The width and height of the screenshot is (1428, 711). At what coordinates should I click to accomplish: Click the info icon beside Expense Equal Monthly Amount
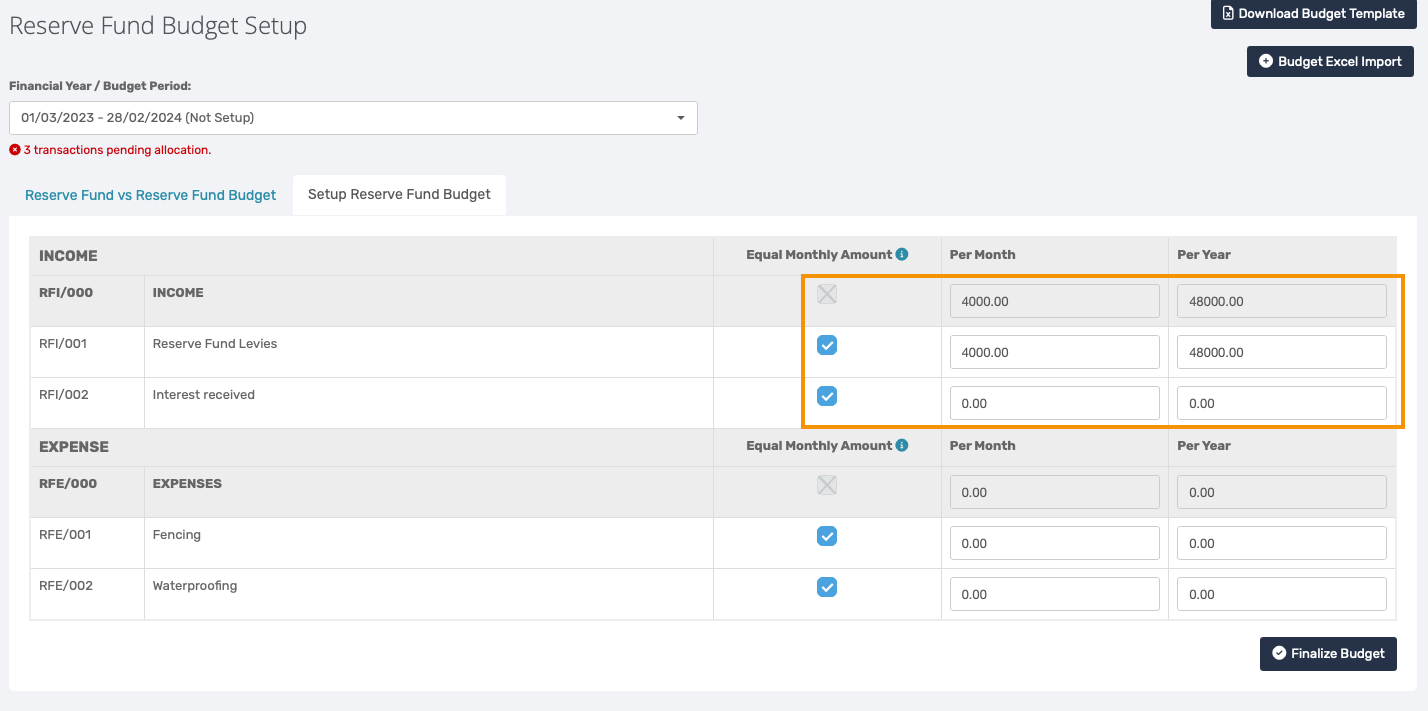tap(902, 446)
